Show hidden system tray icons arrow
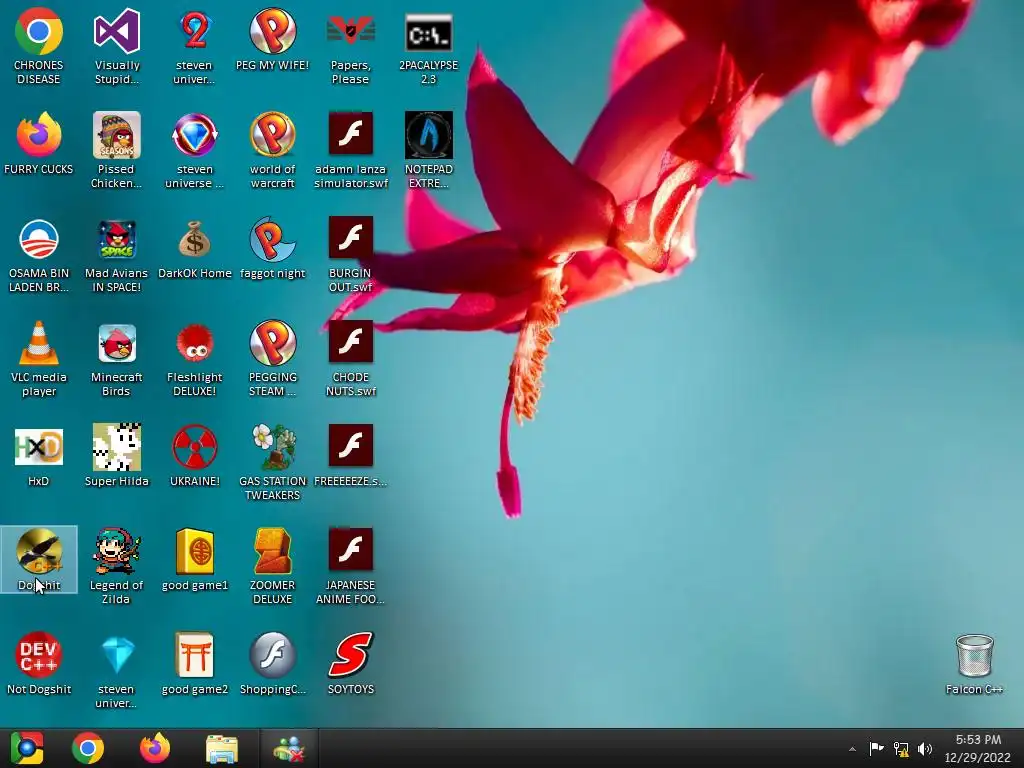1024x768 pixels. 852,749
